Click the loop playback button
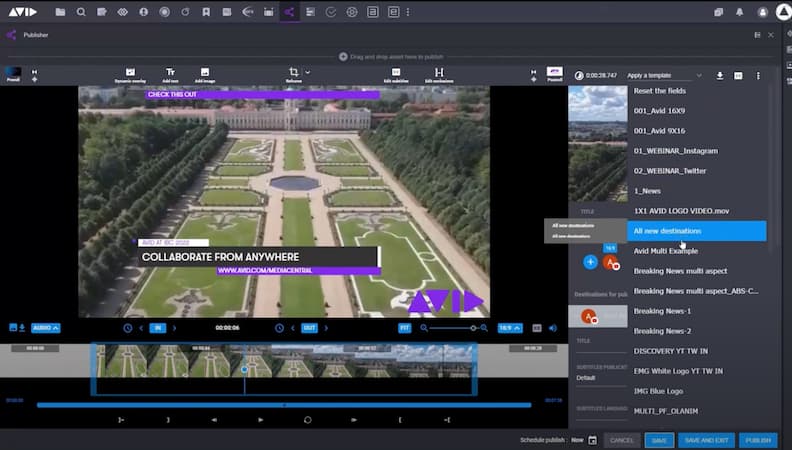The height and width of the screenshot is (450, 792). coord(308,420)
